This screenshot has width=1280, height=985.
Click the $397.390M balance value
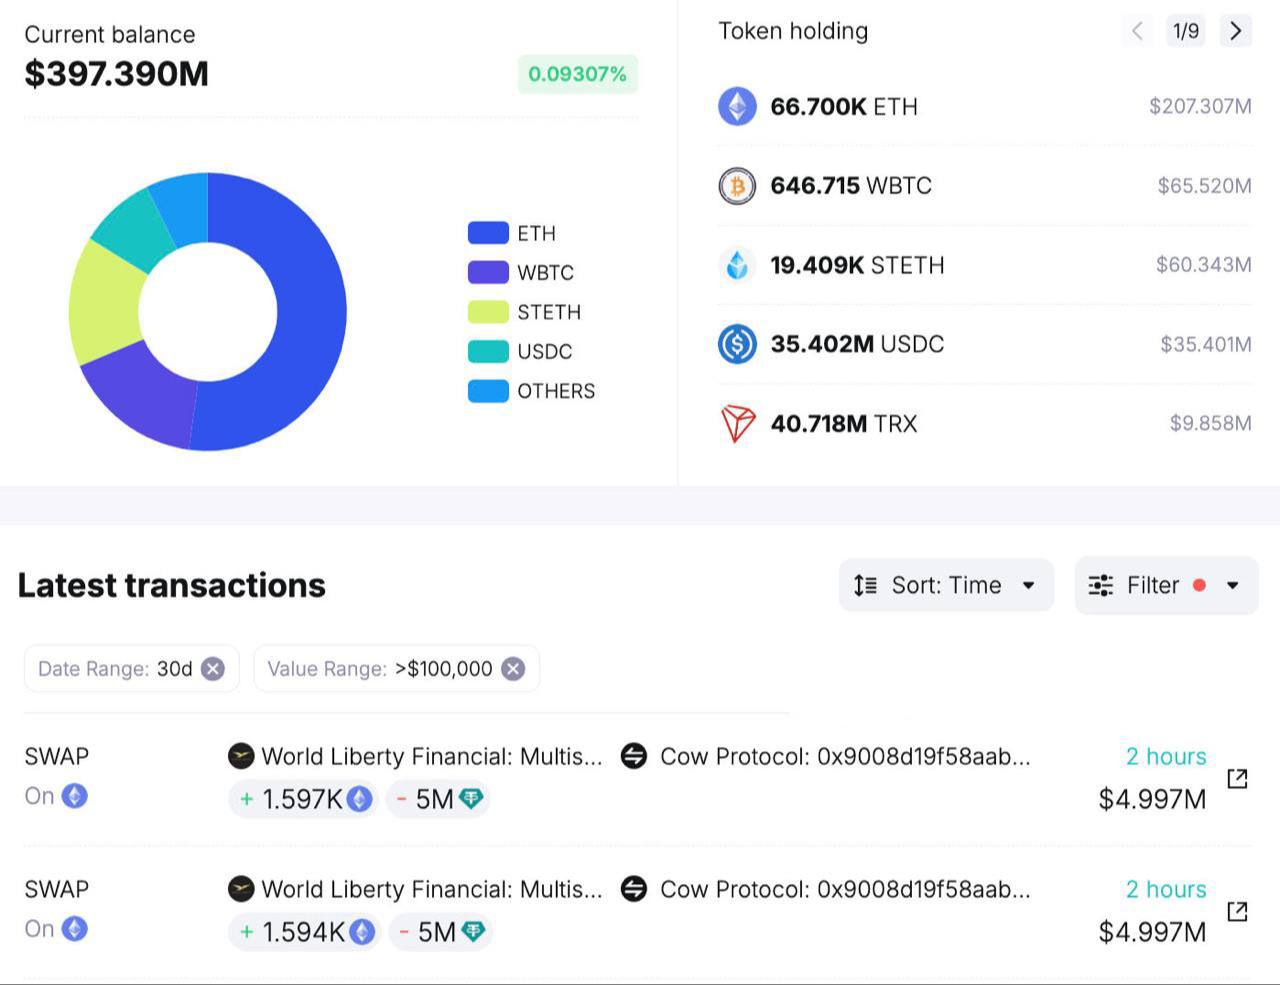click(x=116, y=74)
